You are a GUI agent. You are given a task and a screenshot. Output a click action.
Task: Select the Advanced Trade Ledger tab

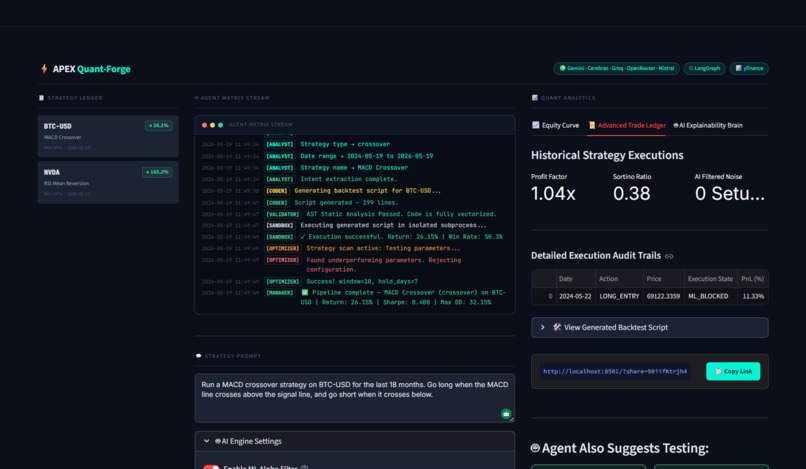(x=627, y=125)
